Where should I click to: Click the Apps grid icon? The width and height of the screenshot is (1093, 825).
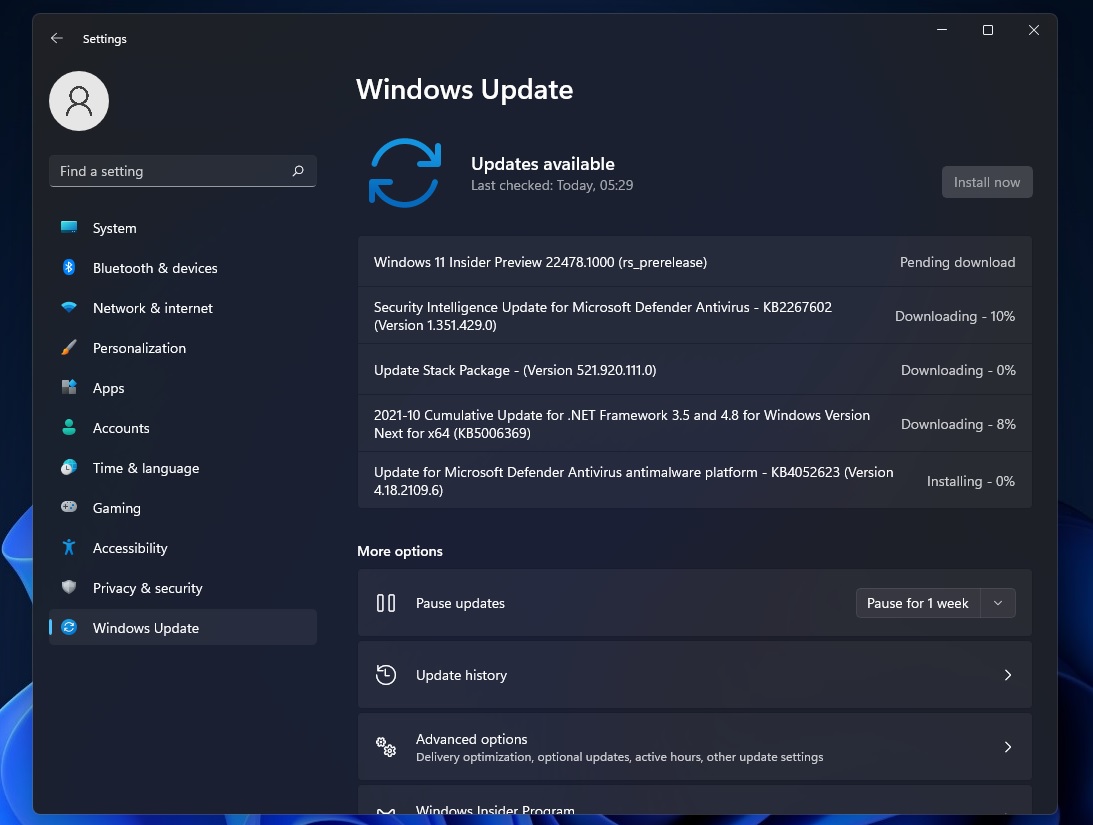(x=69, y=387)
